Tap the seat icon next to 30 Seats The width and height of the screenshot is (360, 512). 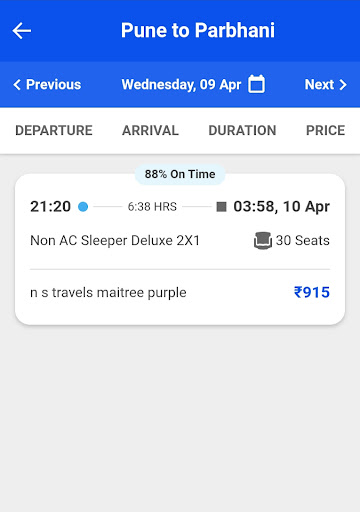(263, 240)
